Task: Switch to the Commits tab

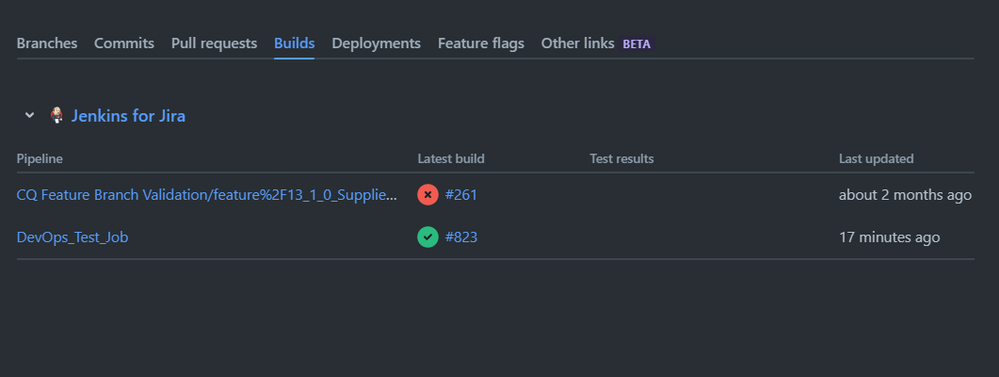Action: [x=124, y=43]
